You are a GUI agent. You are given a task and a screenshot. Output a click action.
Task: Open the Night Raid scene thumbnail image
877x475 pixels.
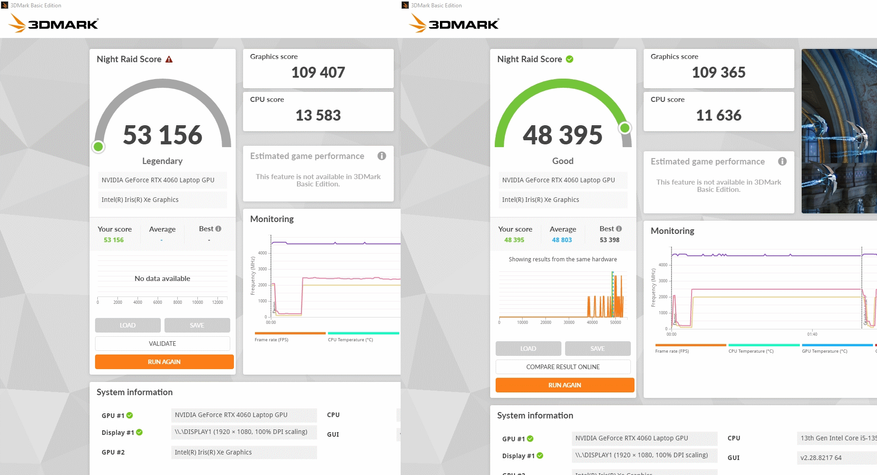(x=839, y=131)
